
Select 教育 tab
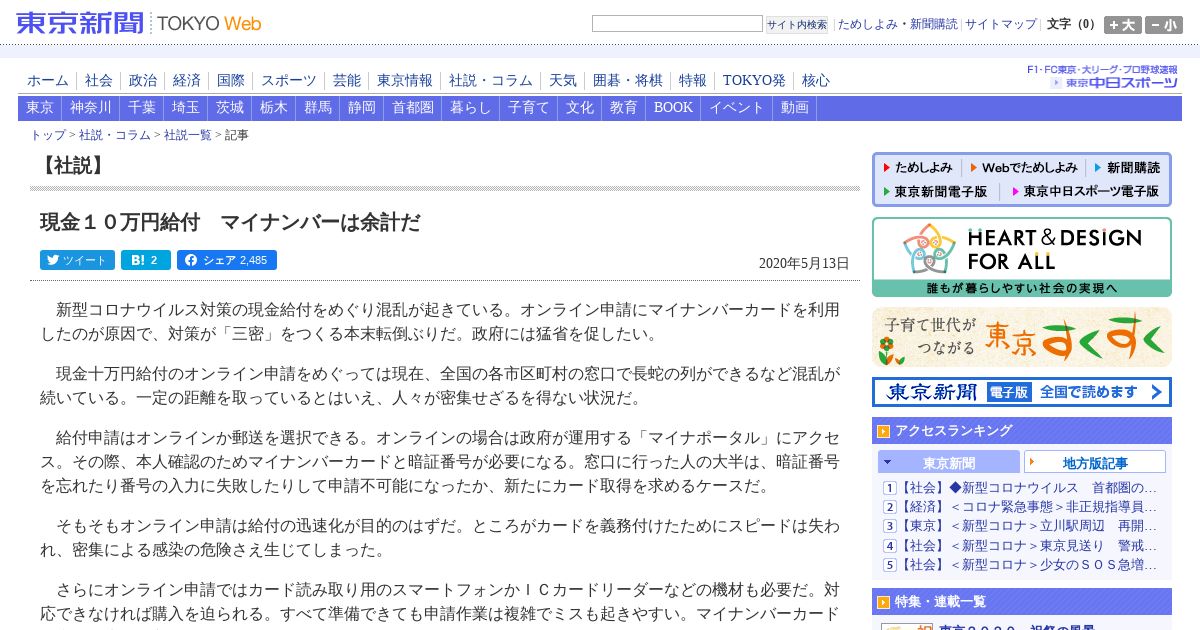click(624, 108)
